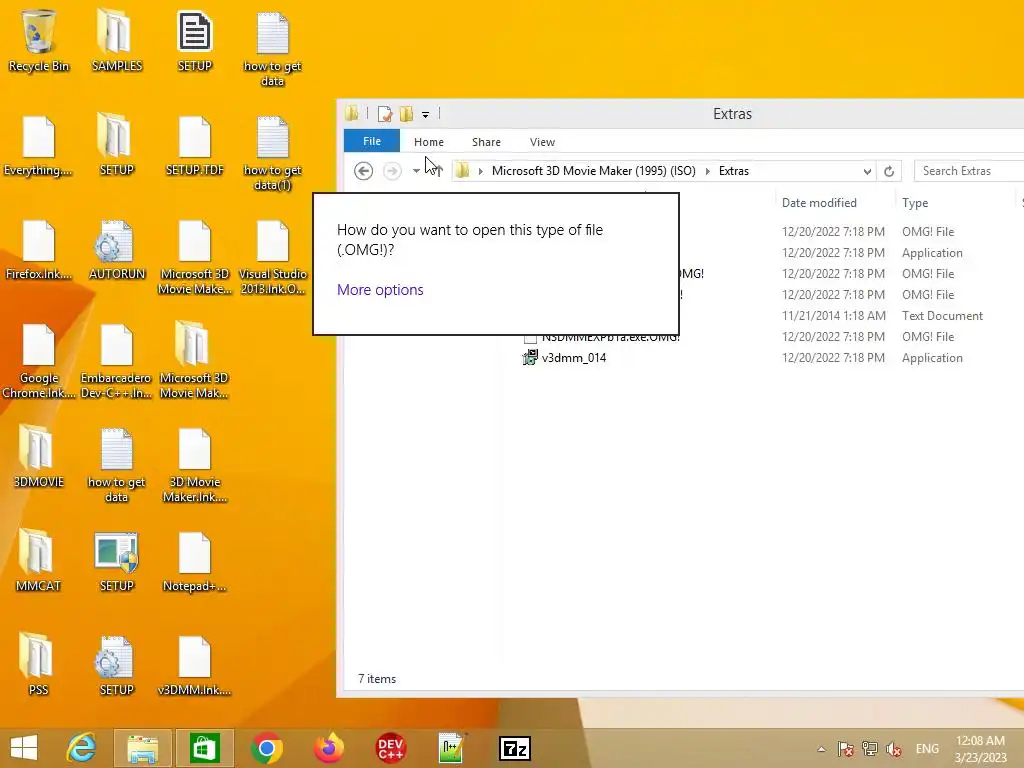Select the Embarcadero Dev-C++ desktop file
This screenshot has height=768, width=1024.
(x=116, y=360)
